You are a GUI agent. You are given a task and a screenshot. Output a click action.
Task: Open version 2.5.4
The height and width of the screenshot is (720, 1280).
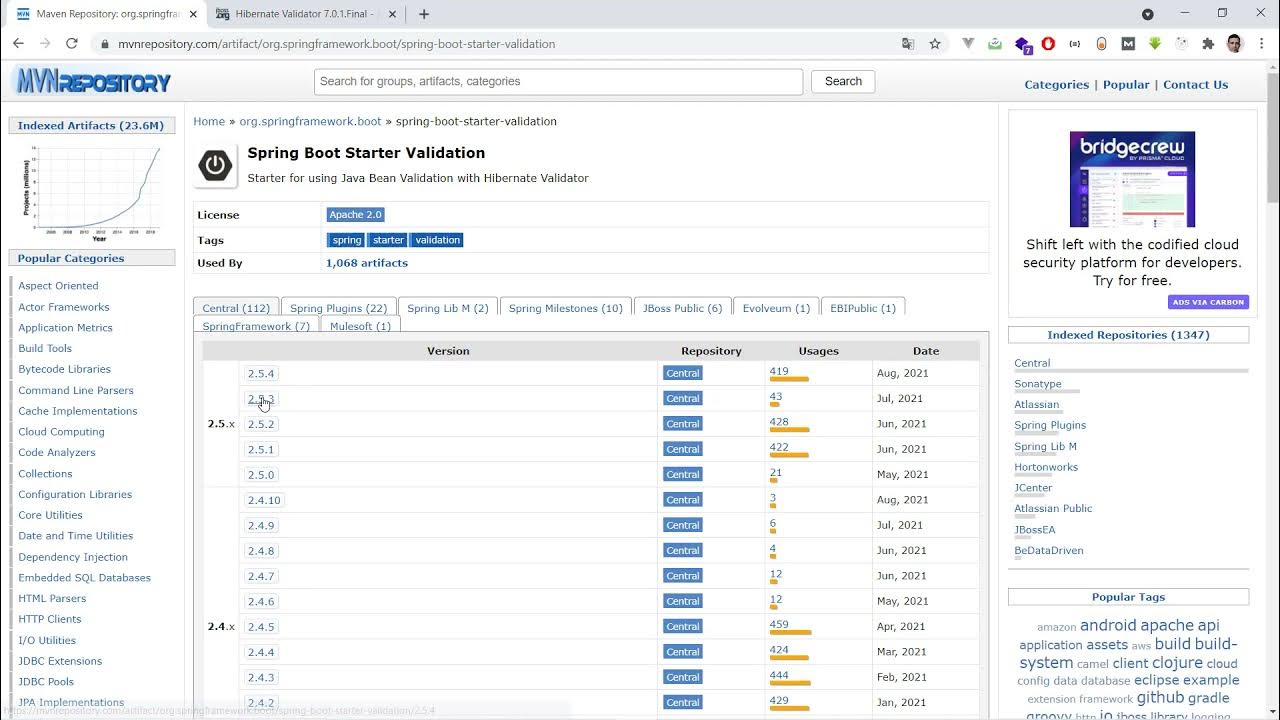click(x=261, y=373)
